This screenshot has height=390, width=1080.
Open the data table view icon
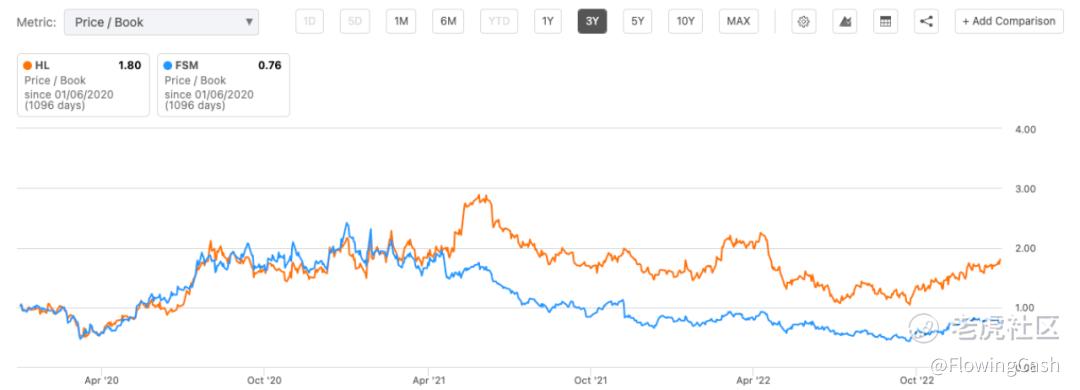[x=886, y=21]
